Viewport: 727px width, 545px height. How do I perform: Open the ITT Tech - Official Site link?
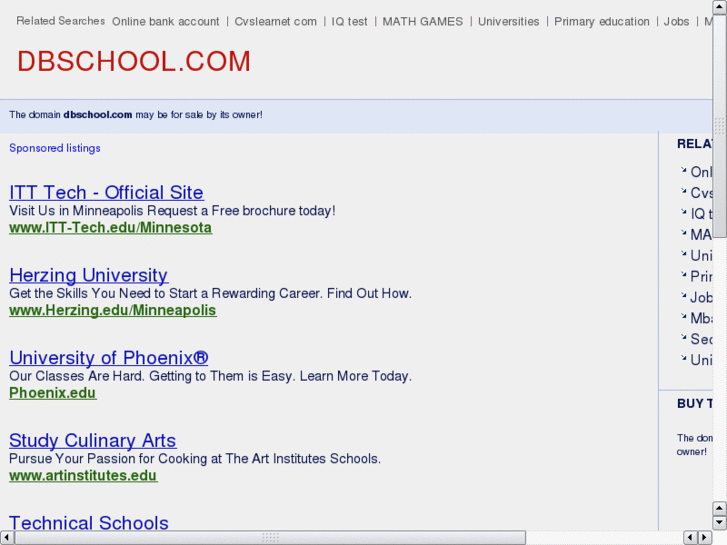coord(106,192)
